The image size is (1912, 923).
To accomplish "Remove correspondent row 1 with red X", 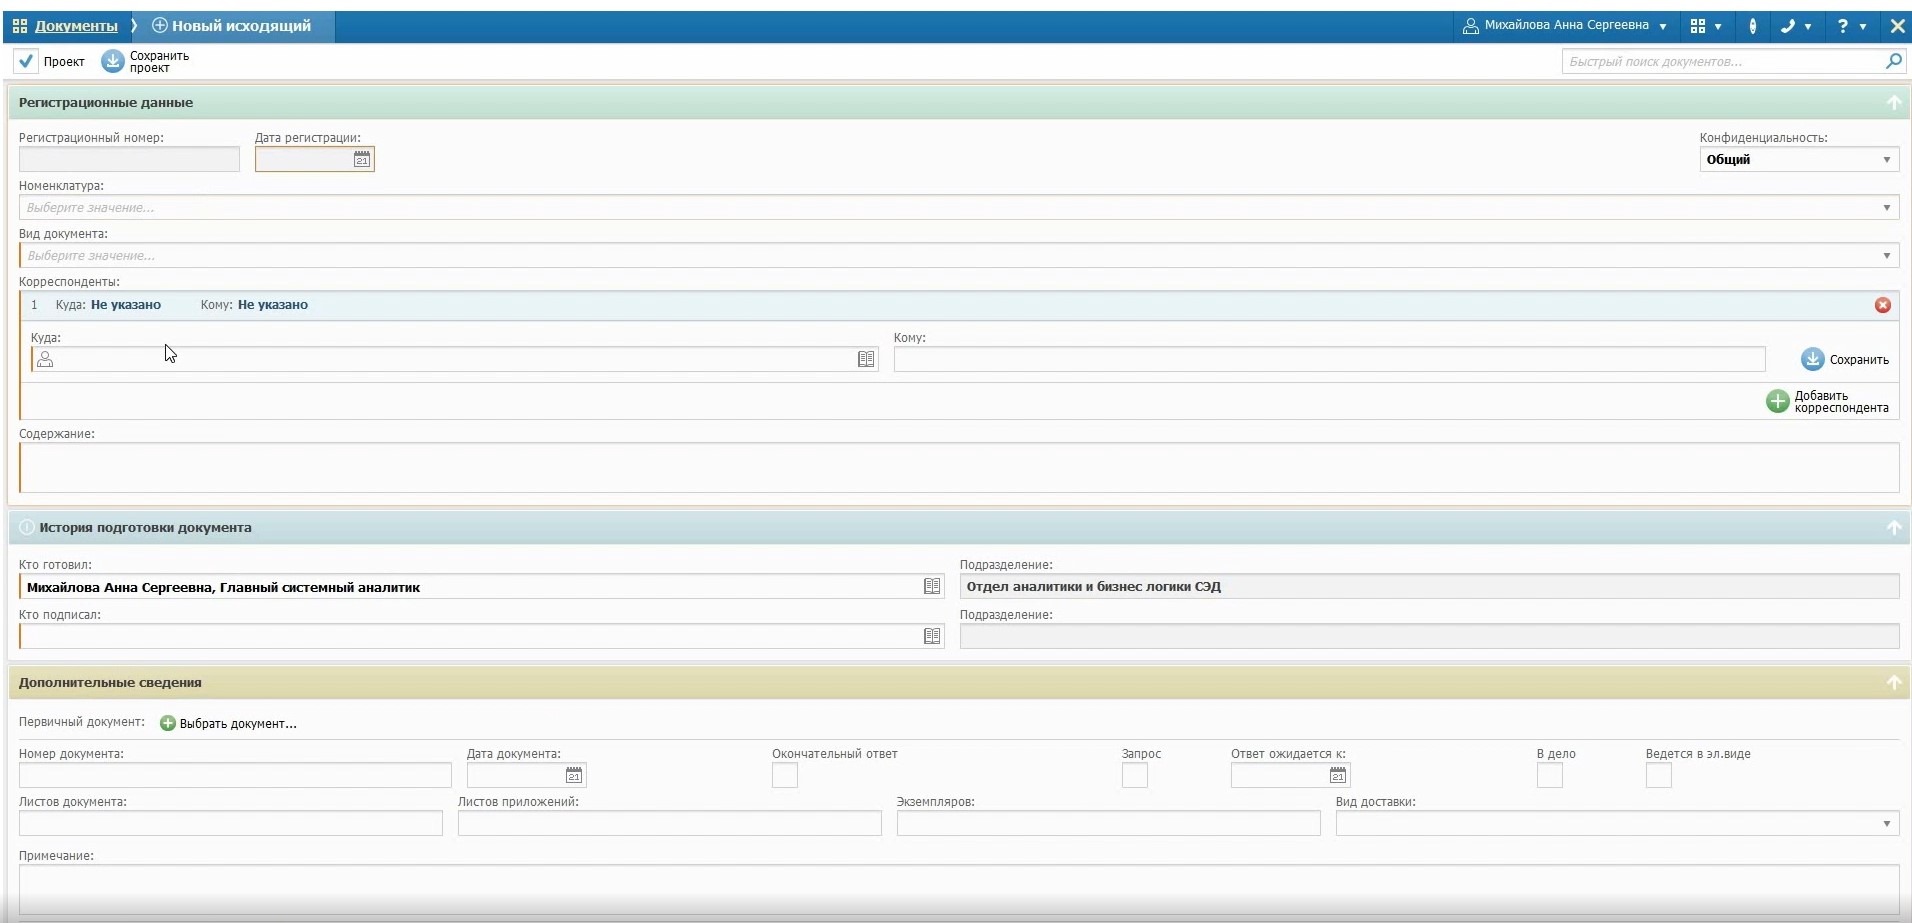I will pyautogui.click(x=1882, y=305).
